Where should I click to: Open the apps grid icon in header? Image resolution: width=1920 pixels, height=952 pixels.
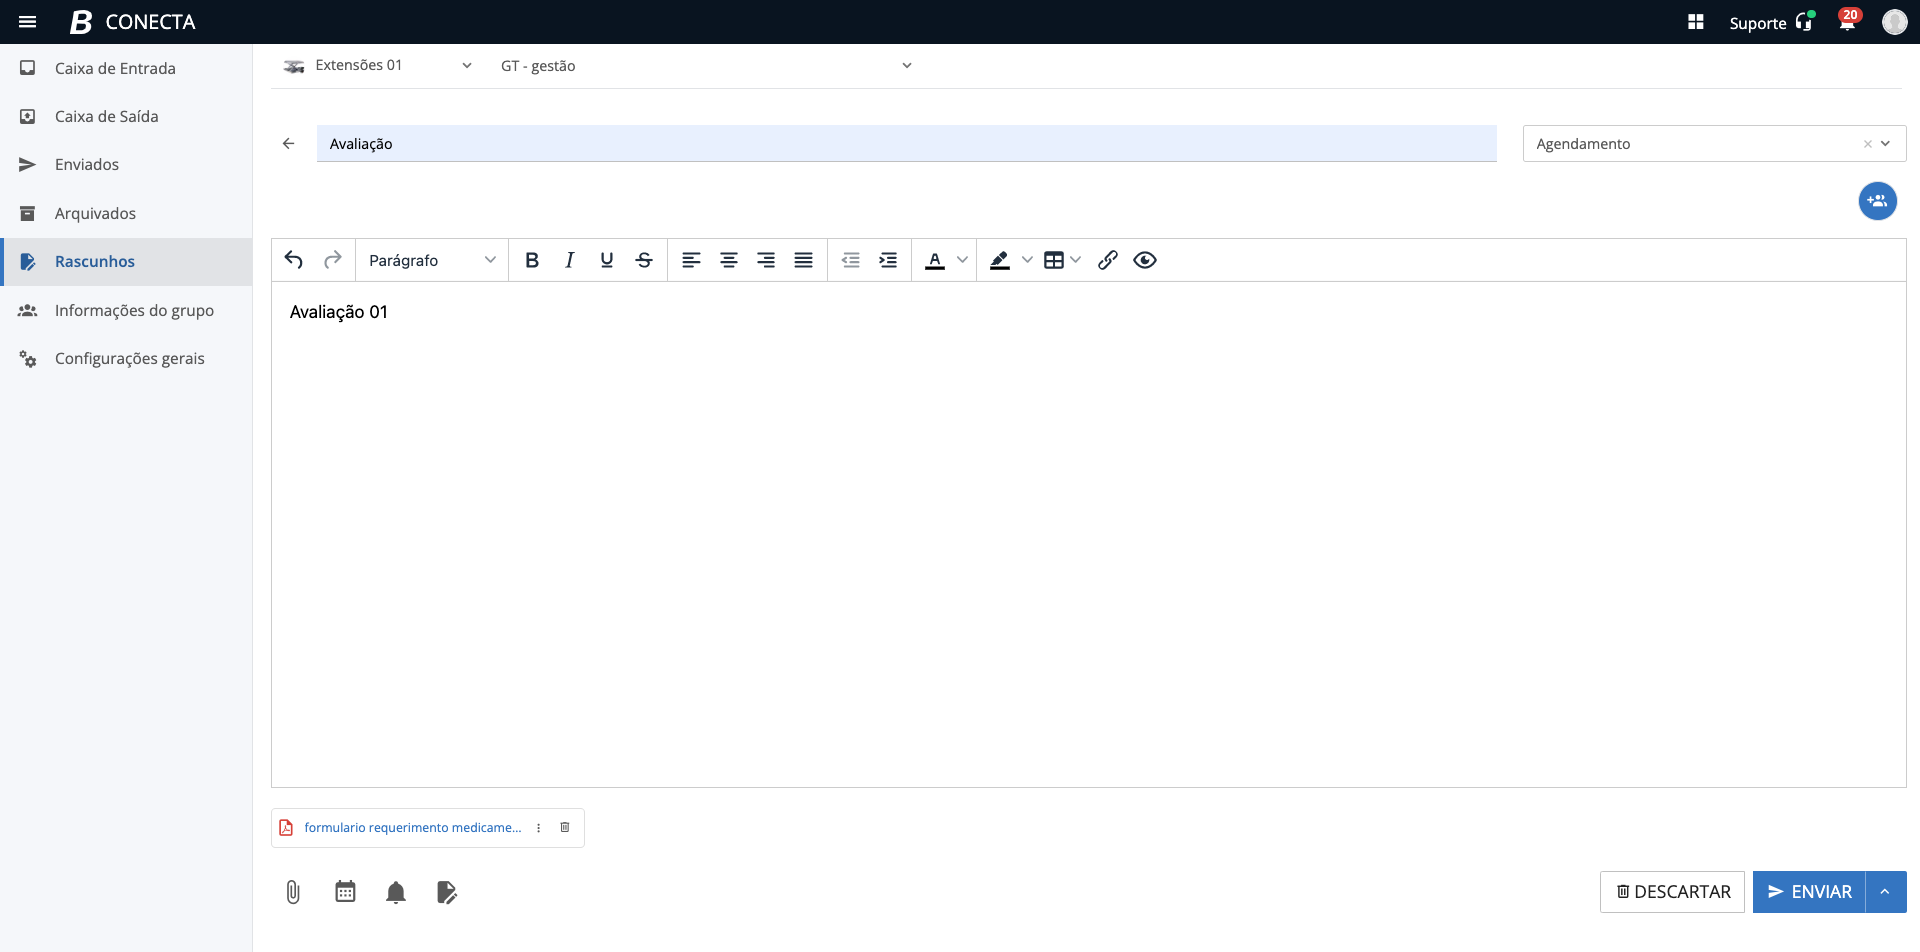1696,22
